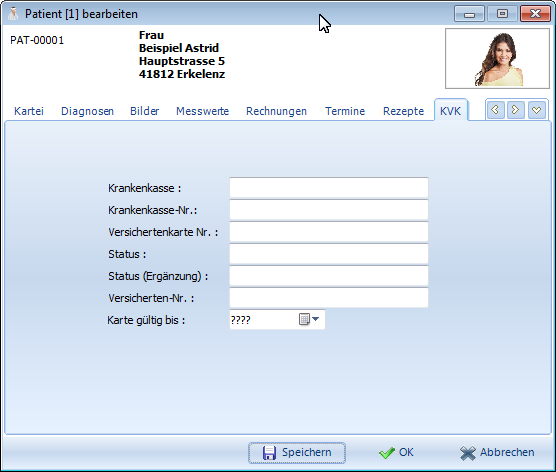556x472 pixels.
Task: Maximize the patient edit window
Action: [502, 14]
